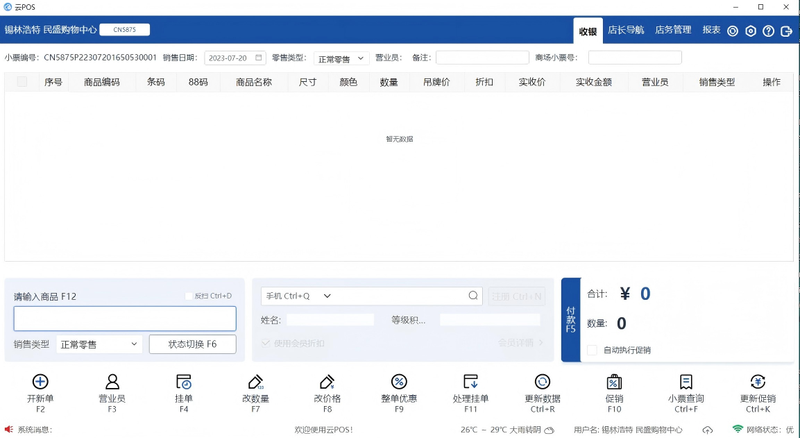Switch to the 店长导航 tab
Image resolution: width=800 pixels, height=438 pixels.
(626, 30)
